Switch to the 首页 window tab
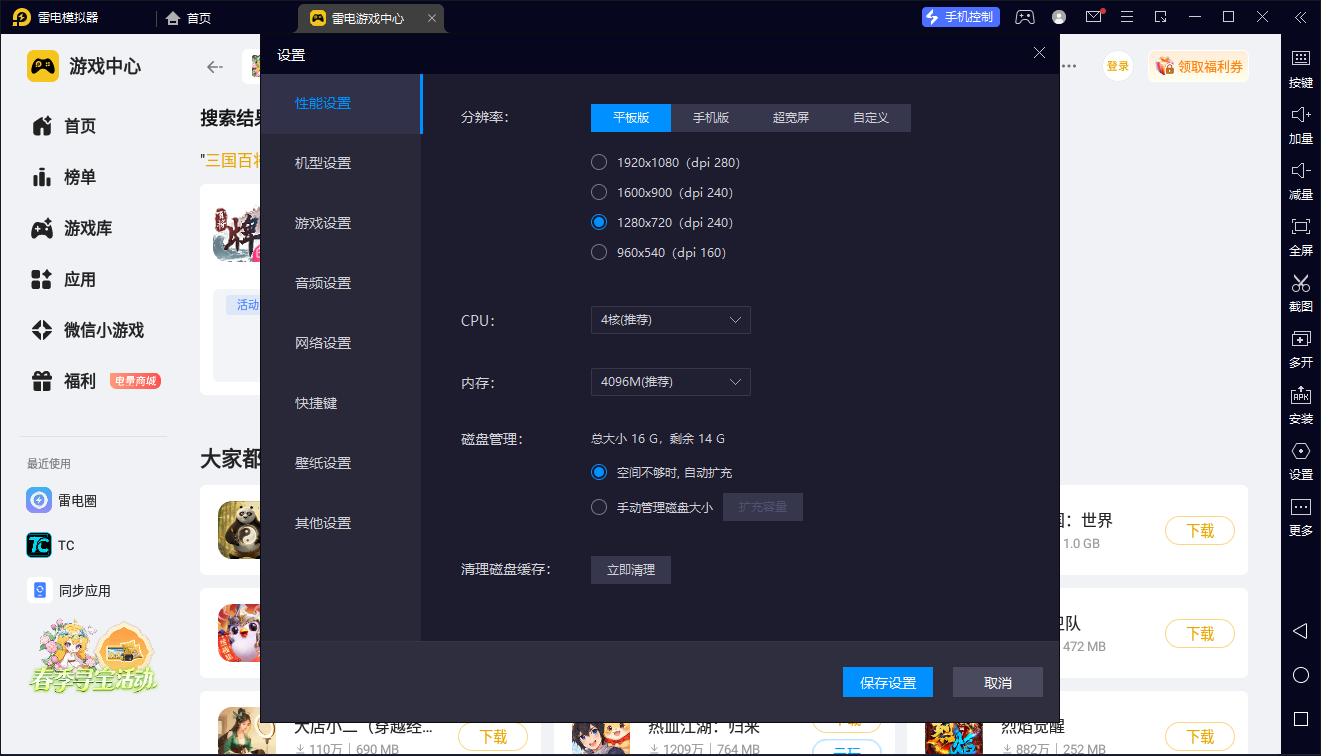Viewport: 1321px width, 756px height. click(x=189, y=18)
